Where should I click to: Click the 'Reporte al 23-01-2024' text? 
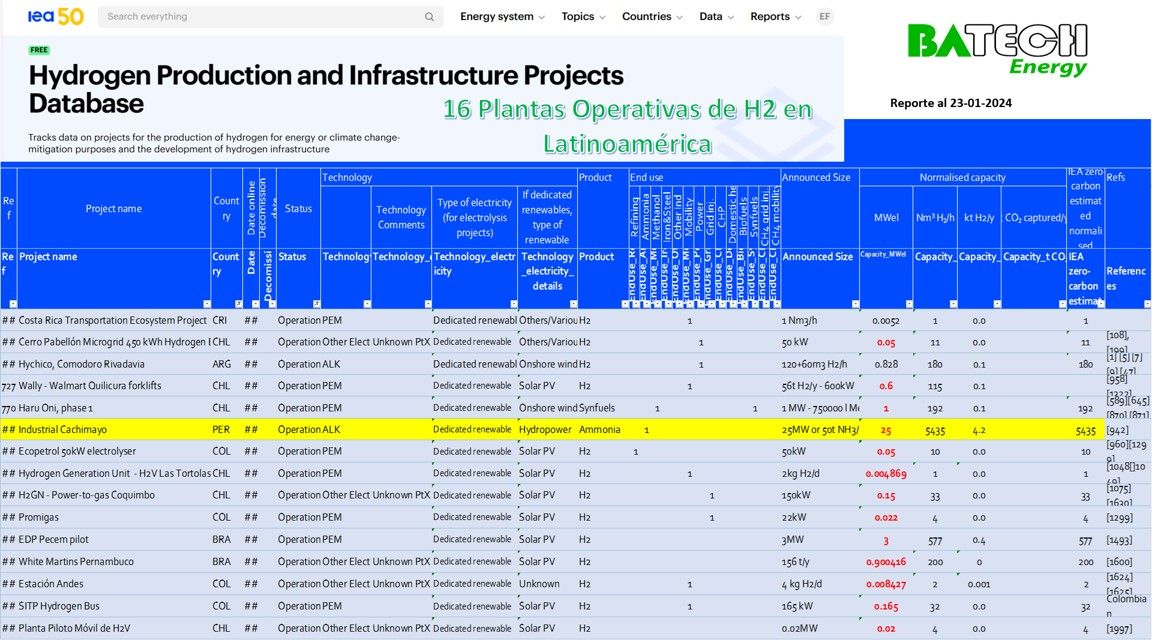951,103
